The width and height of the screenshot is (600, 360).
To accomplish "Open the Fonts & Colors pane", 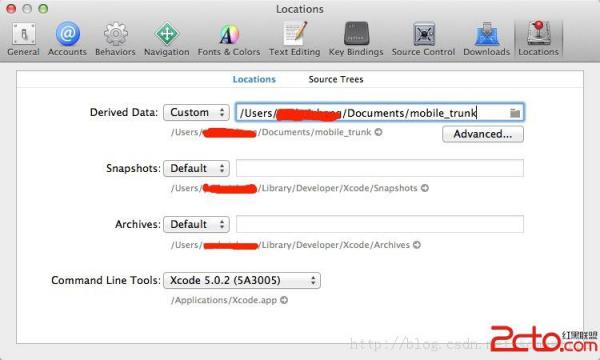I will click(229, 39).
